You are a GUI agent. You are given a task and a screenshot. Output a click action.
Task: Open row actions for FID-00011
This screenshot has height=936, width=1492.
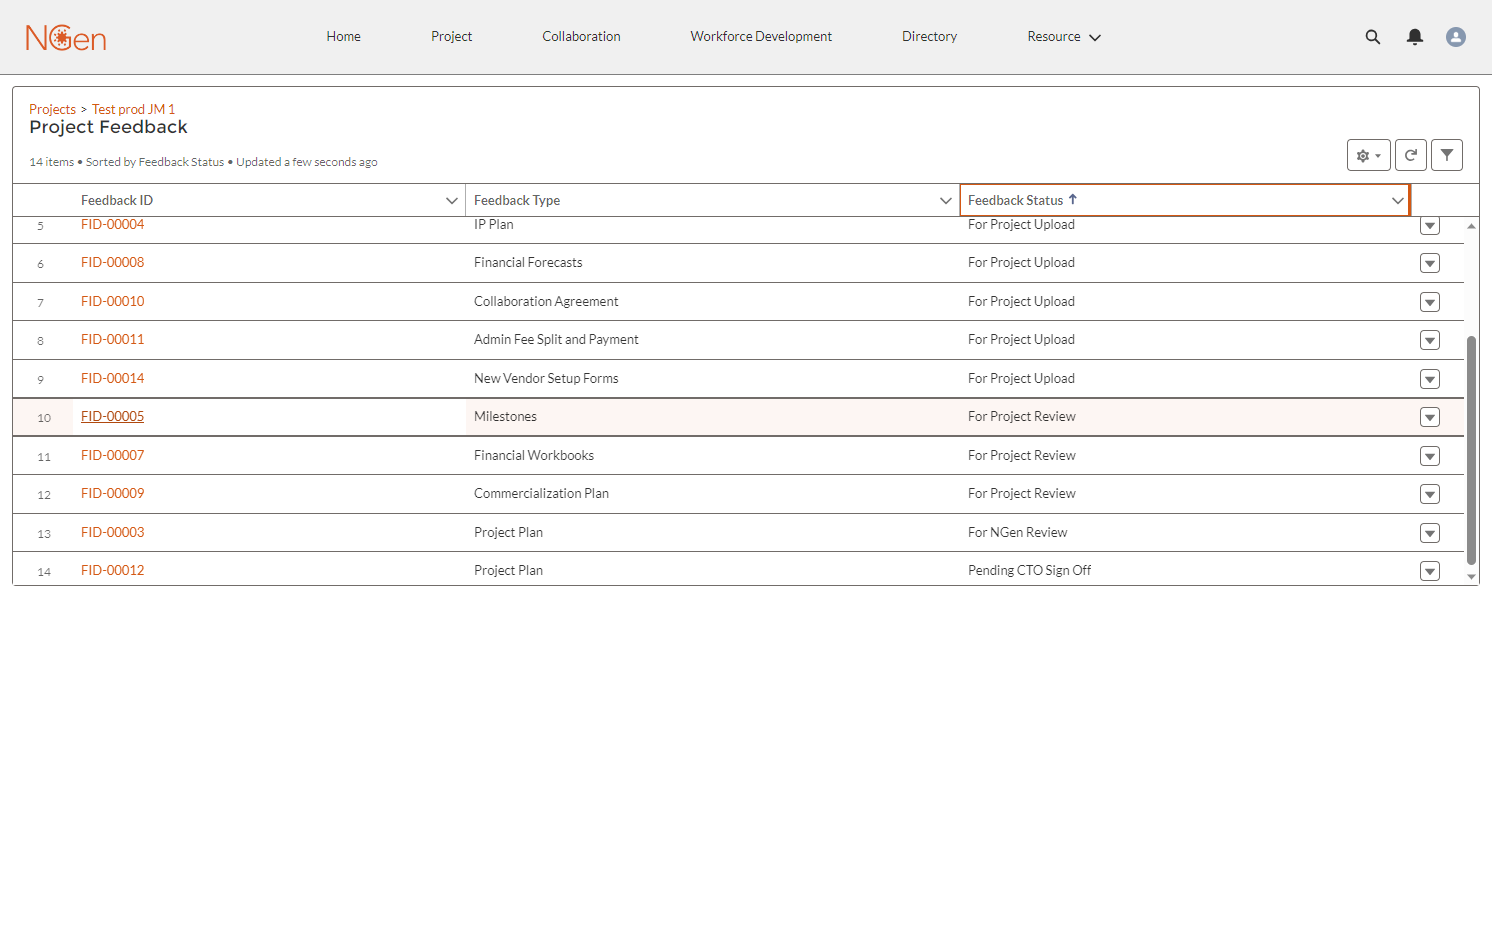pyautogui.click(x=1430, y=340)
